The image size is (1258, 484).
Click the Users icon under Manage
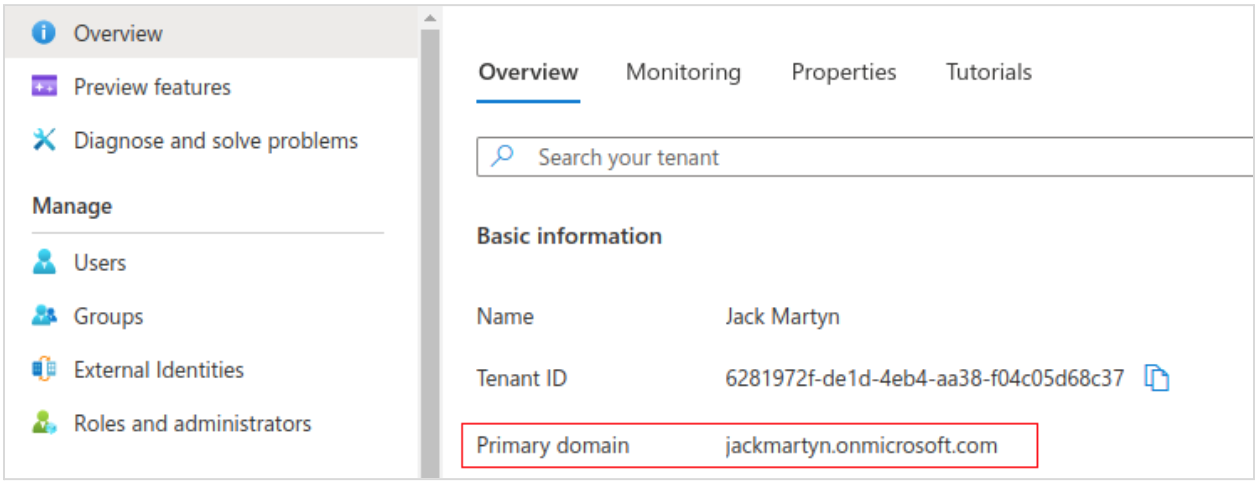tap(44, 263)
